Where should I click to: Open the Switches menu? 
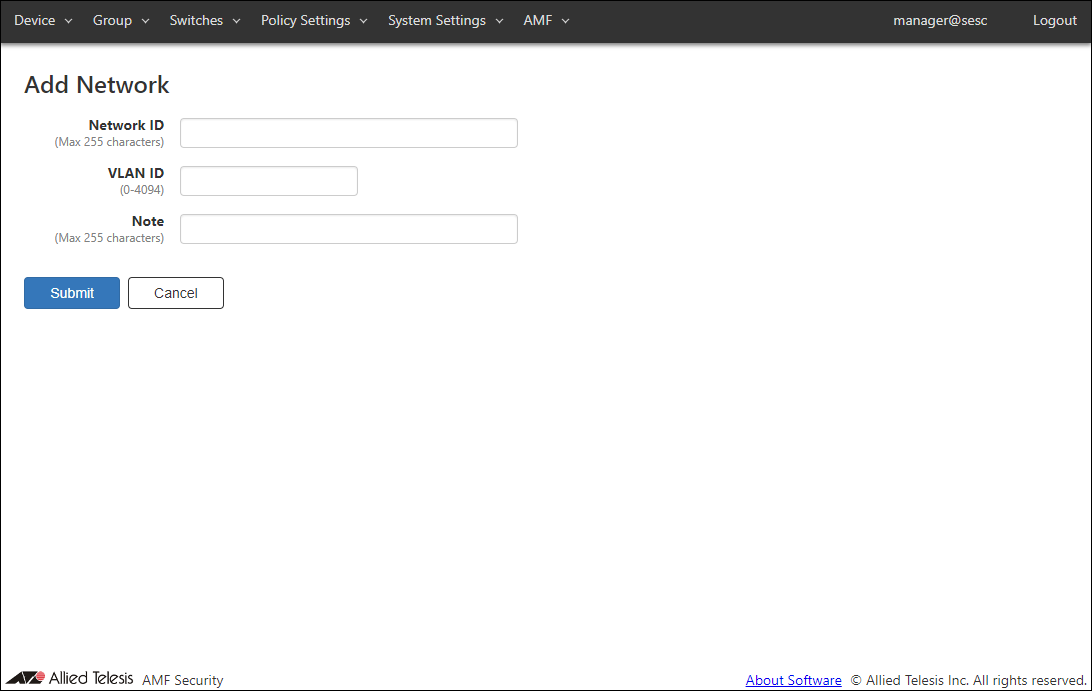coord(205,21)
